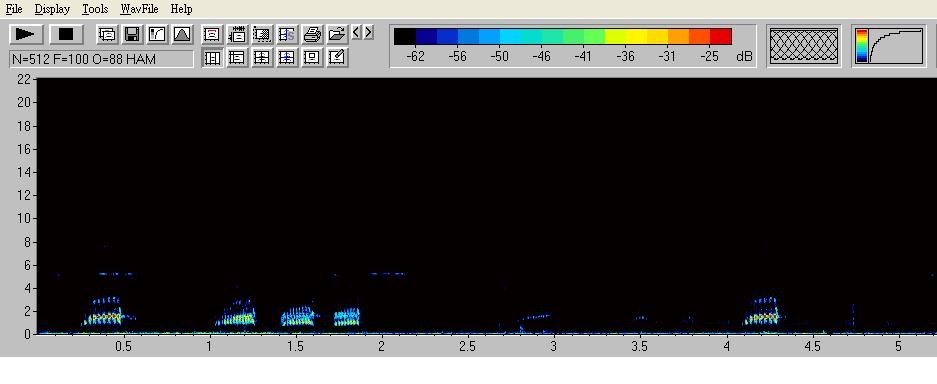Click the right arrow navigation button

pos(369,32)
